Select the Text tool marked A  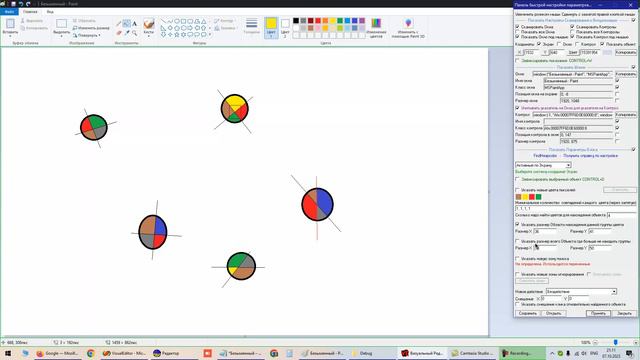pos(134,24)
